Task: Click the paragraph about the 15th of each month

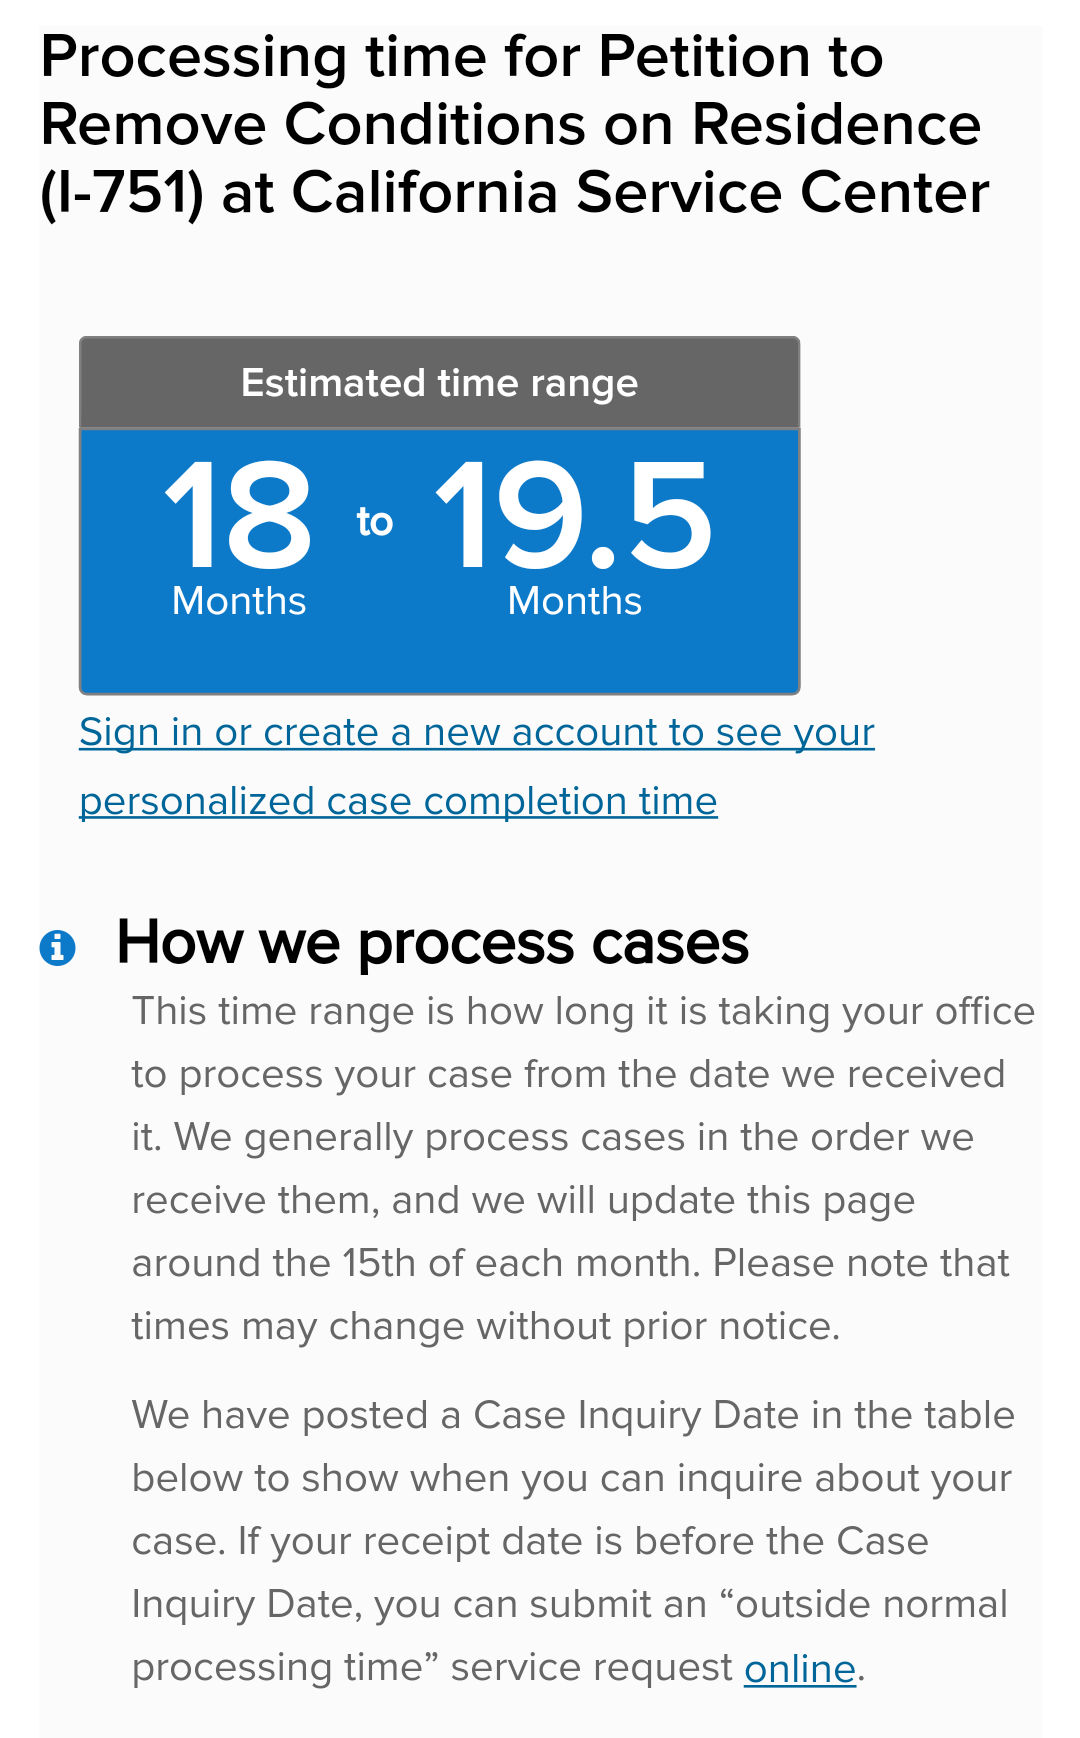Action: pos(583,1169)
